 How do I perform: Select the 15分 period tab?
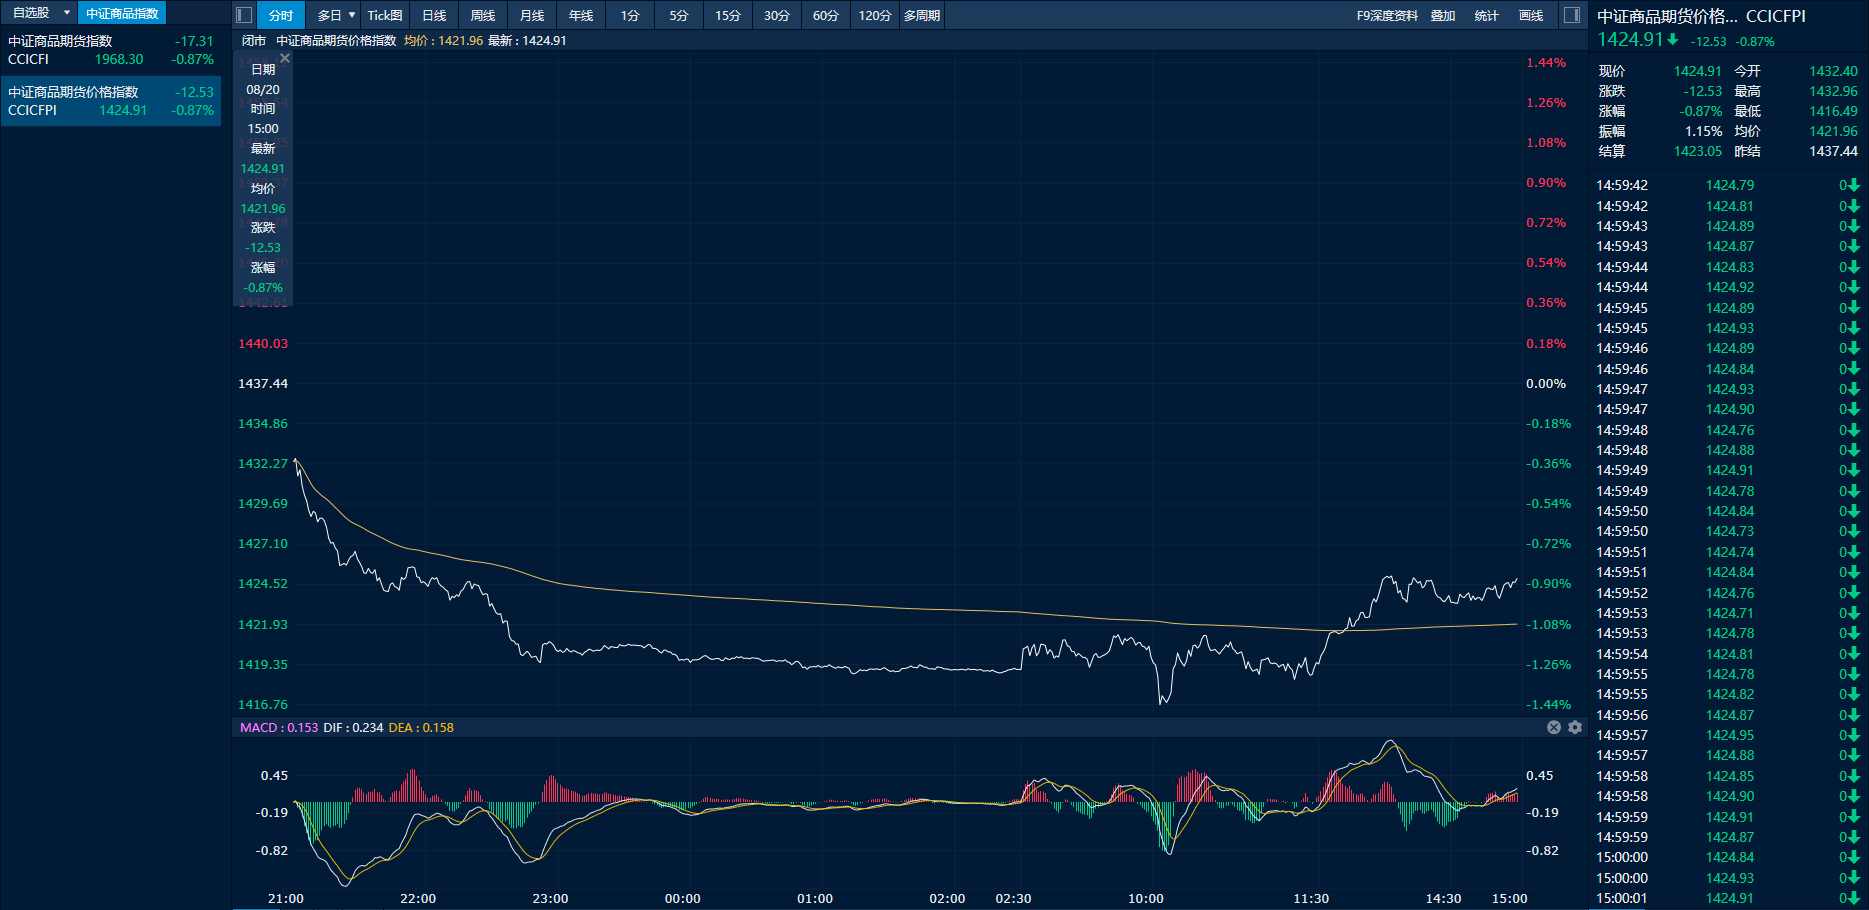click(728, 15)
